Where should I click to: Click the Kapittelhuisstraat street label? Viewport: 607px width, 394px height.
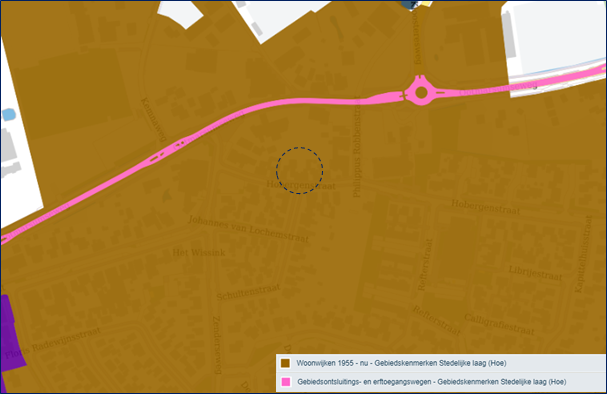coord(584,254)
